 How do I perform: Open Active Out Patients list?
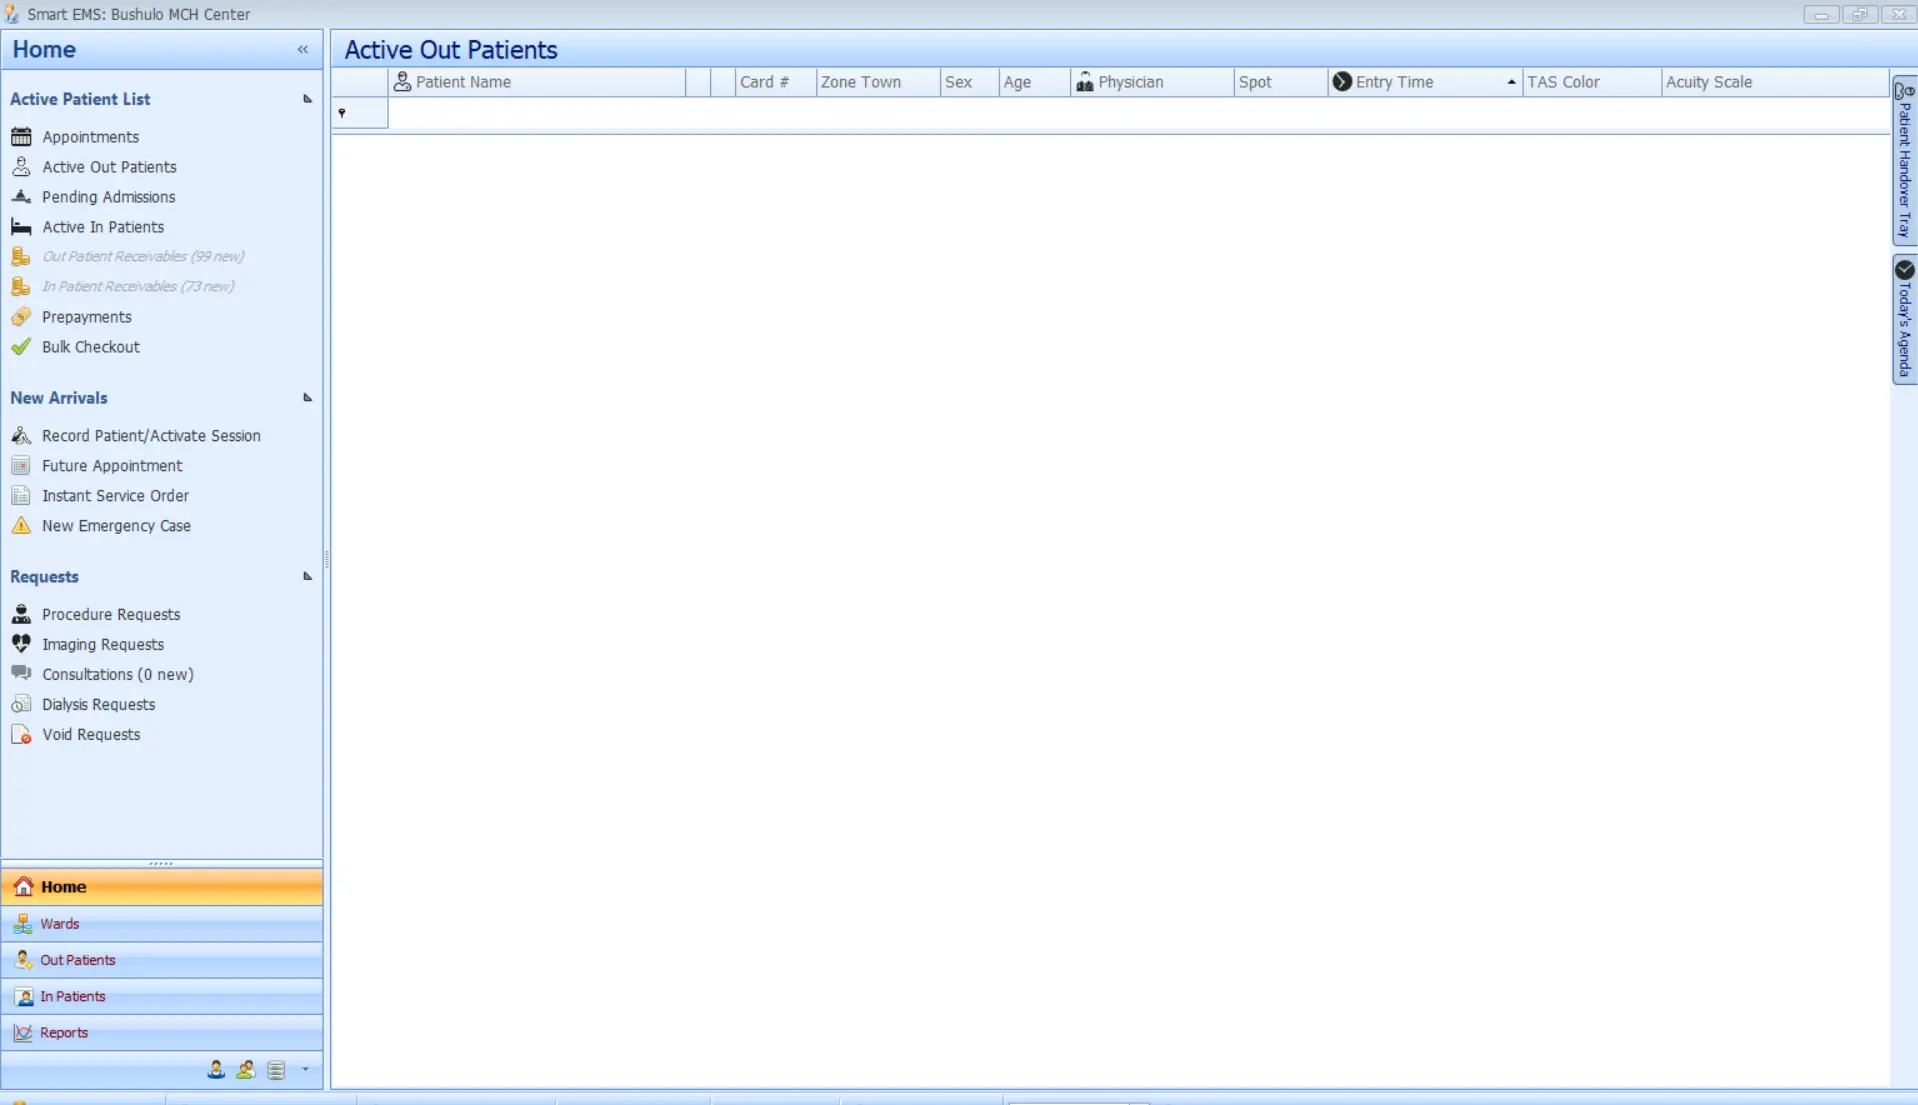click(x=109, y=167)
